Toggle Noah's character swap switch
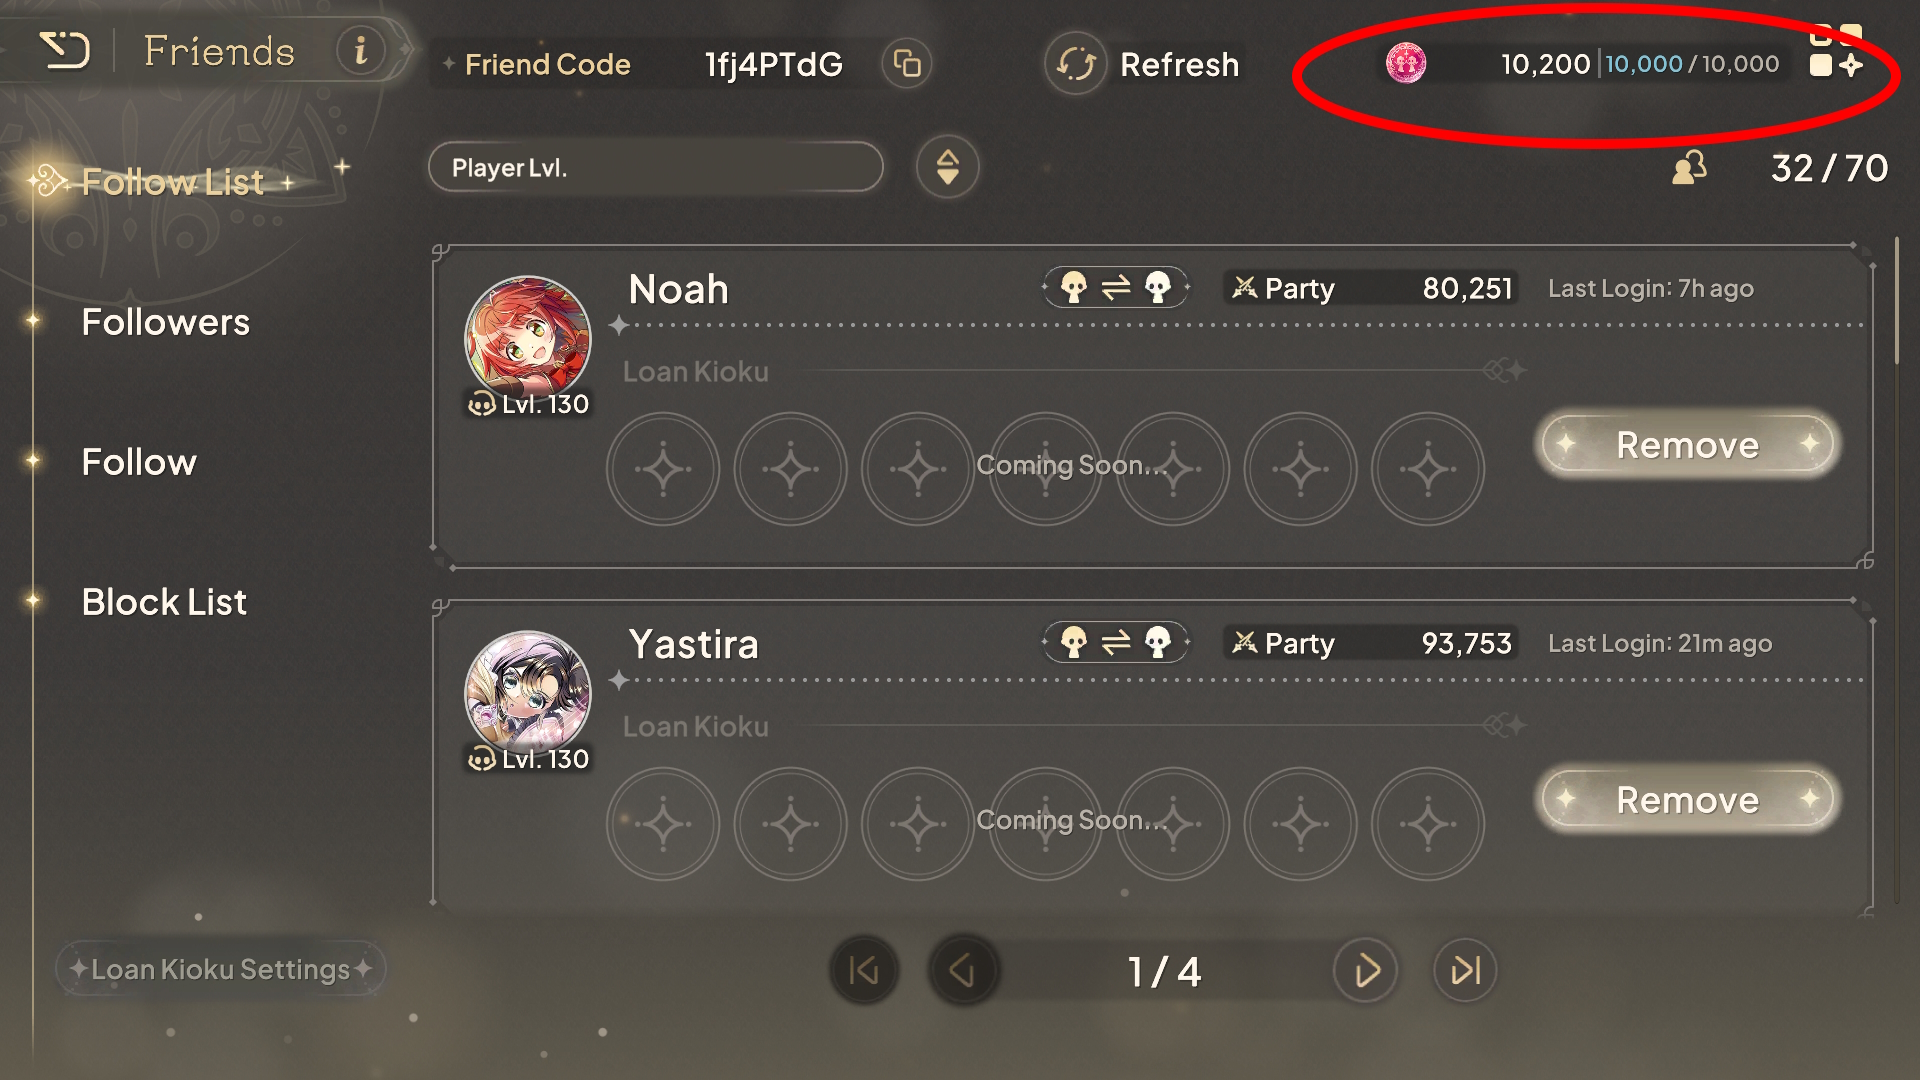Image resolution: width=1920 pixels, height=1080 pixels. coord(1116,288)
